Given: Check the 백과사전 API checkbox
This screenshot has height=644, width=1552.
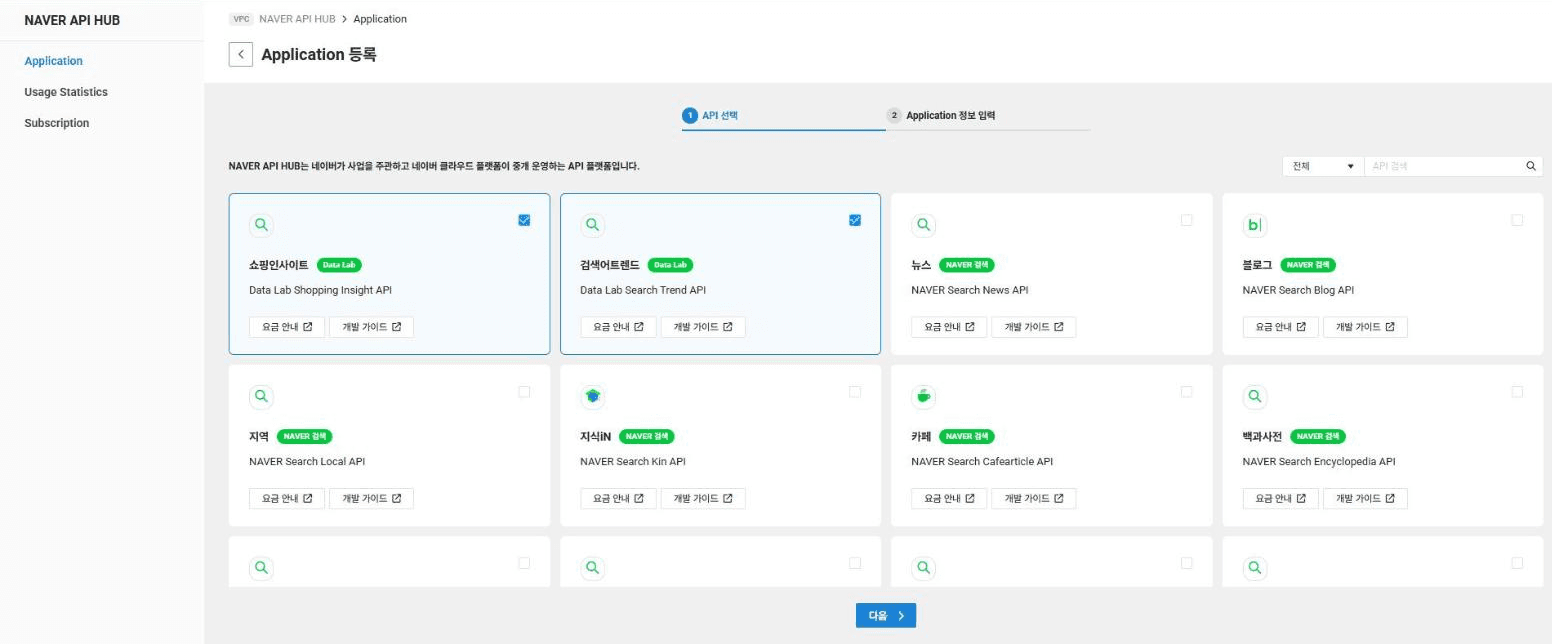Looking at the screenshot, I should click(x=1517, y=392).
